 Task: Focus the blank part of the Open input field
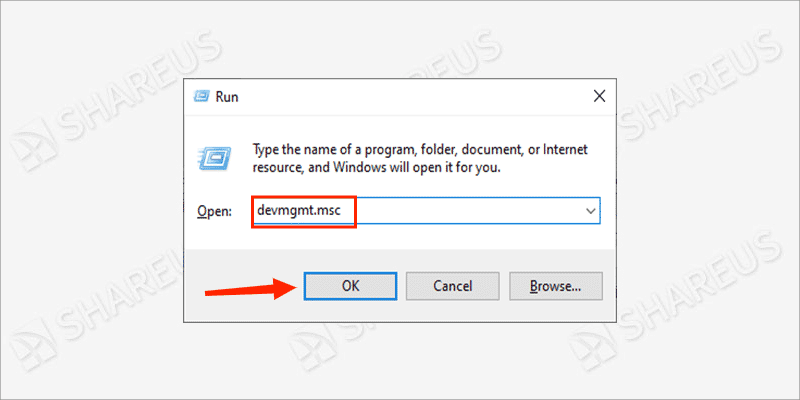(469, 211)
